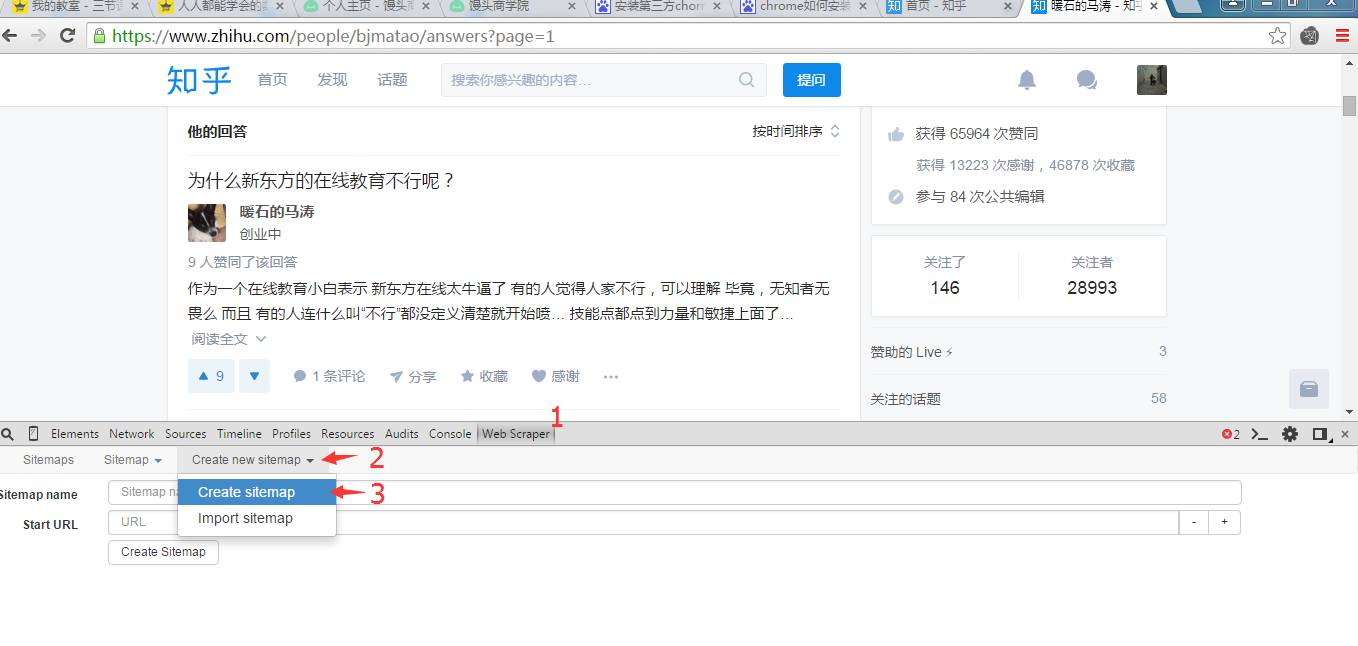Upvote the answer with the 9 button
Image resolution: width=1358 pixels, height=646 pixels.
pos(211,376)
